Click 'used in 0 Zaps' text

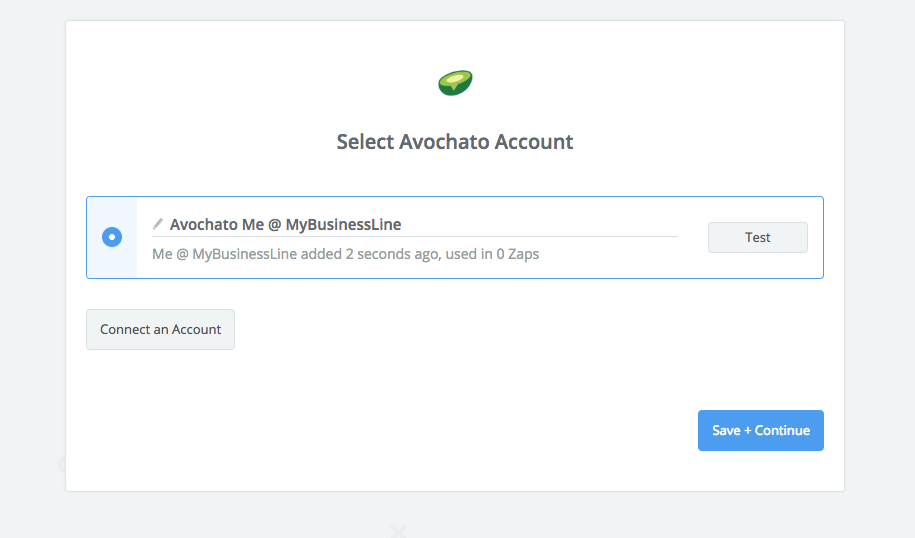492,254
